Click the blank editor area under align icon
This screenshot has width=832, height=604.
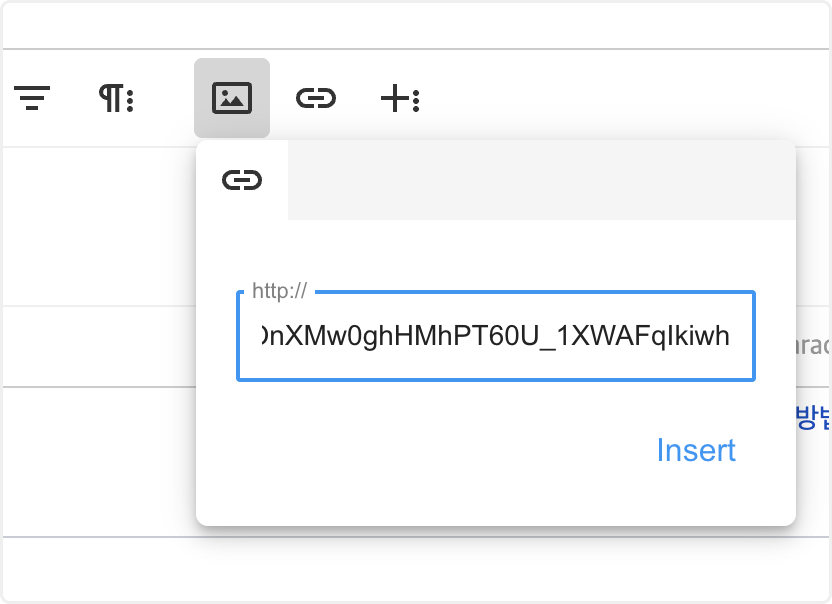(x=90, y=225)
